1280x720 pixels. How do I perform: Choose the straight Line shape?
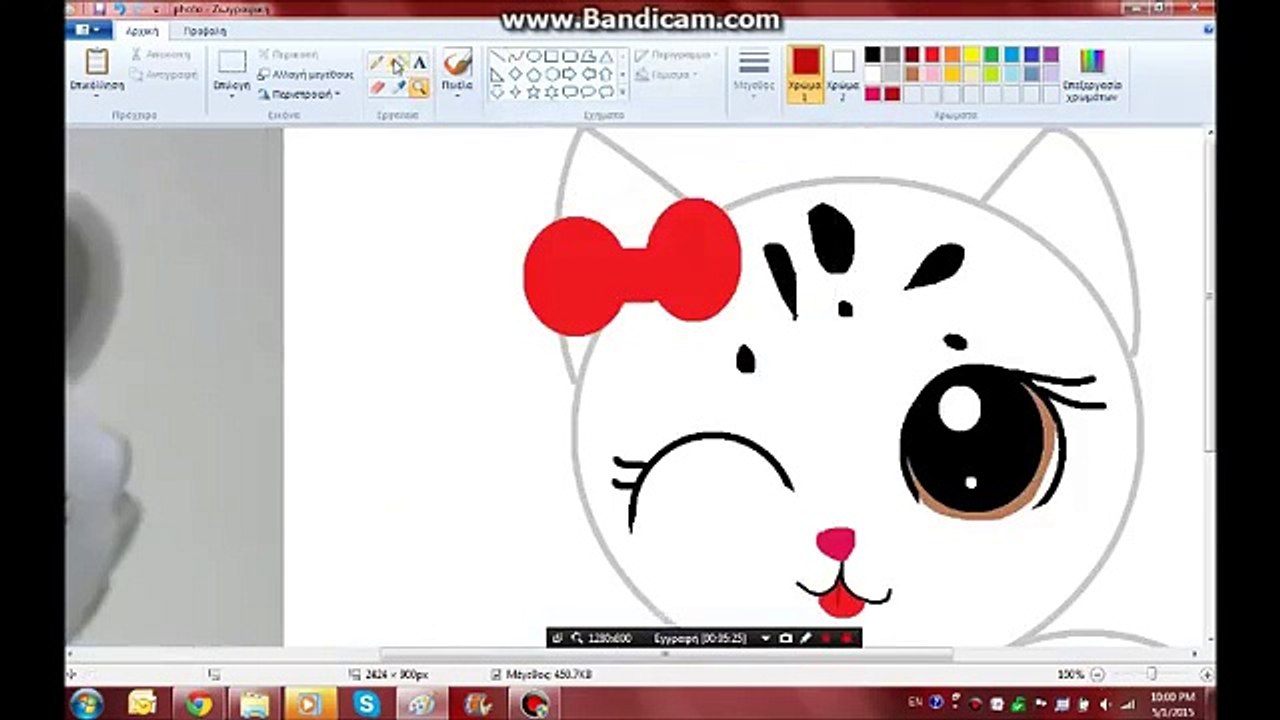coord(497,57)
